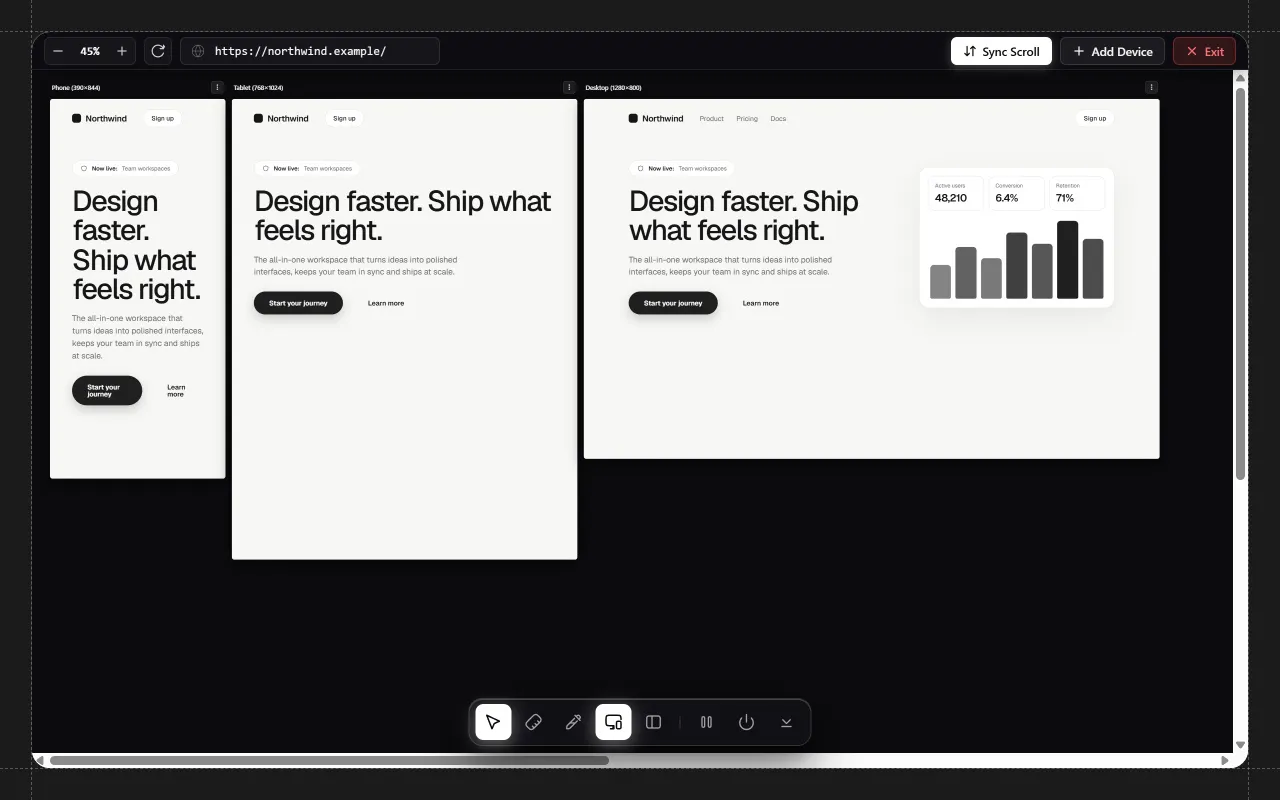Click the globe icon in URL bar
Image resolution: width=1280 pixels, height=800 pixels.
[x=198, y=51]
